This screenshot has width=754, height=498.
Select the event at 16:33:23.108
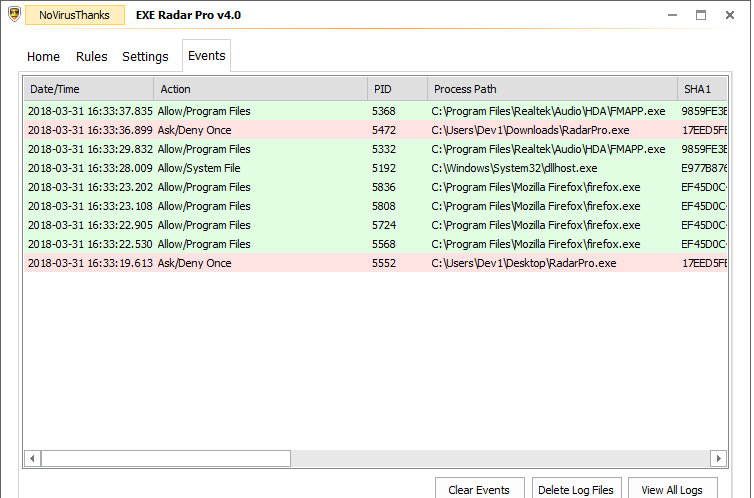point(376,206)
